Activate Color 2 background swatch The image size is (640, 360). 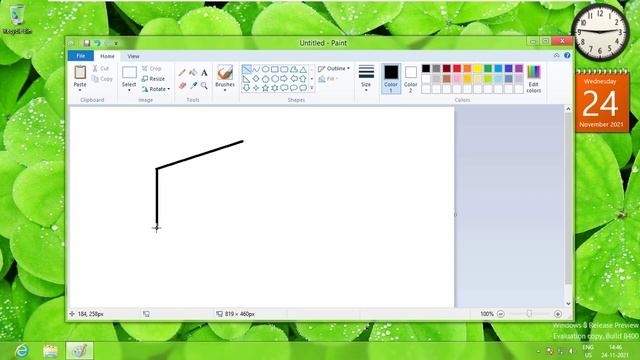(x=411, y=78)
